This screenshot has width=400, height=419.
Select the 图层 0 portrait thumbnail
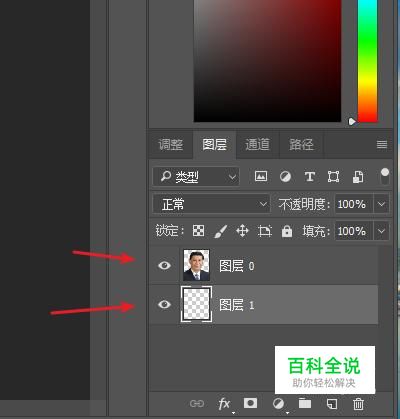click(196, 265)
